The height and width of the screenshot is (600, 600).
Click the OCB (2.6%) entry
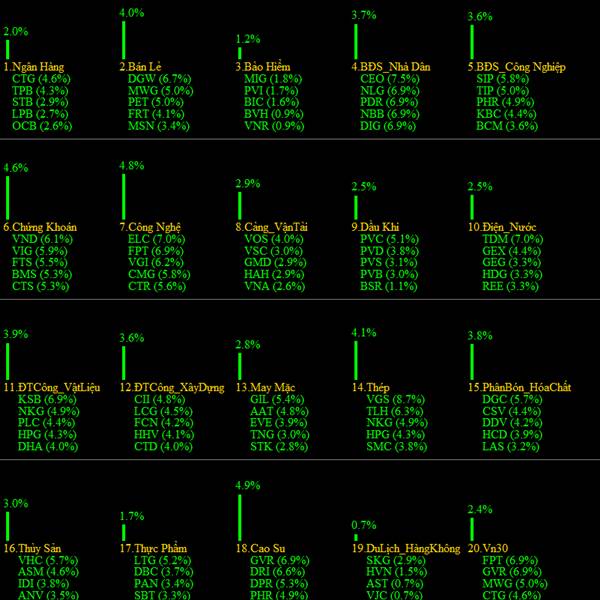pos(42,126)
